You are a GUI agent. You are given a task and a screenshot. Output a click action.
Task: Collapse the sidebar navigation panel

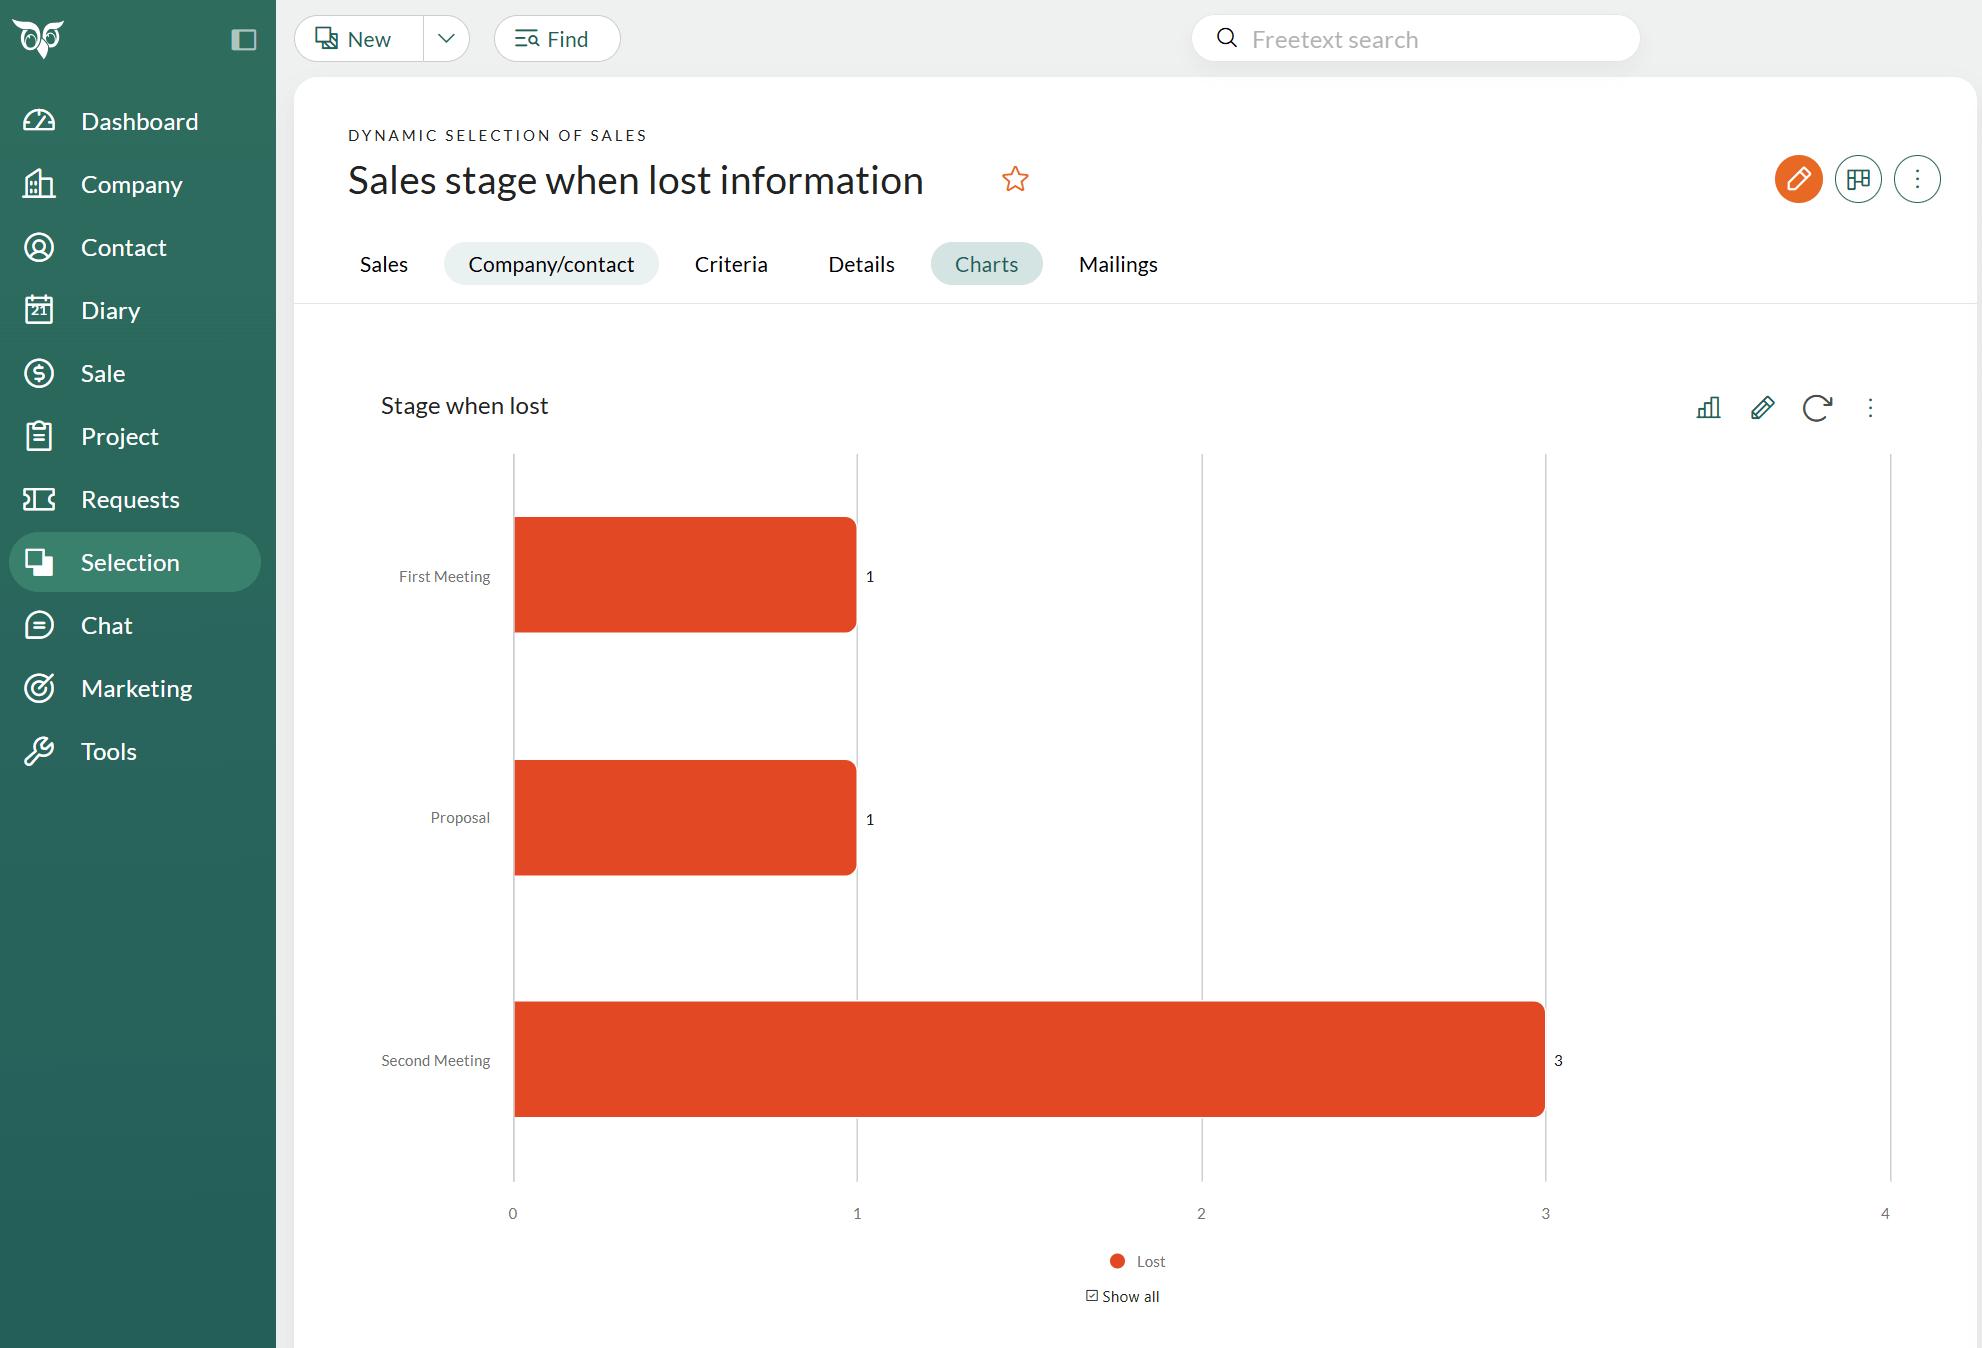243,40
